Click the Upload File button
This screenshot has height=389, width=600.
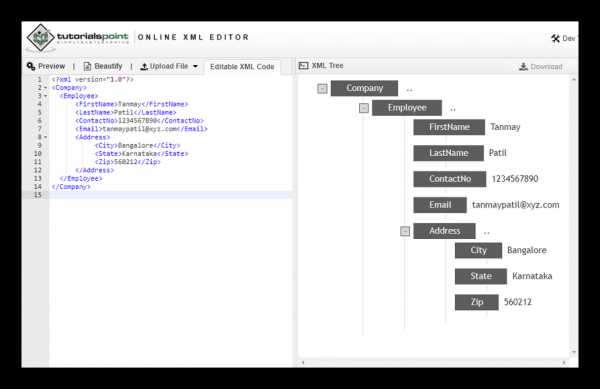click(169, 67)
